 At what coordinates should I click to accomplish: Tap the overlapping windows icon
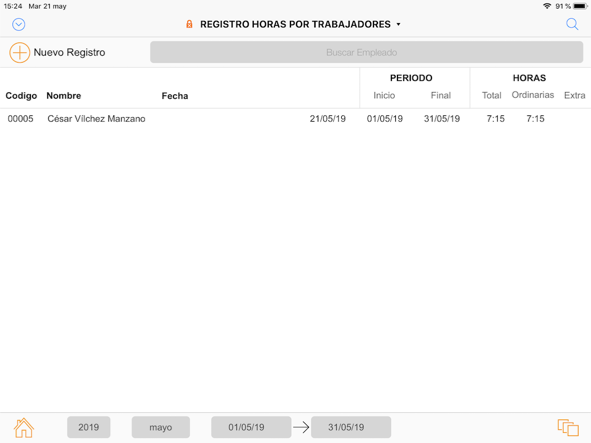click(568, 428)
